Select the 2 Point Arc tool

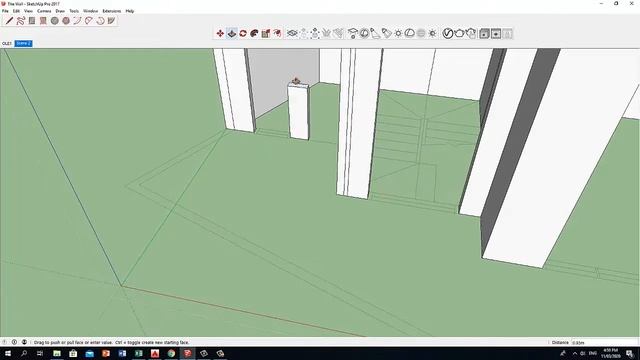89,21
